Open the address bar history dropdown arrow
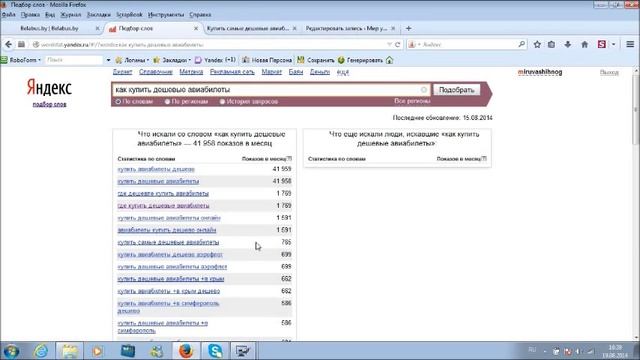This screenshot has width=640, height=360. (x=389, y=44)
